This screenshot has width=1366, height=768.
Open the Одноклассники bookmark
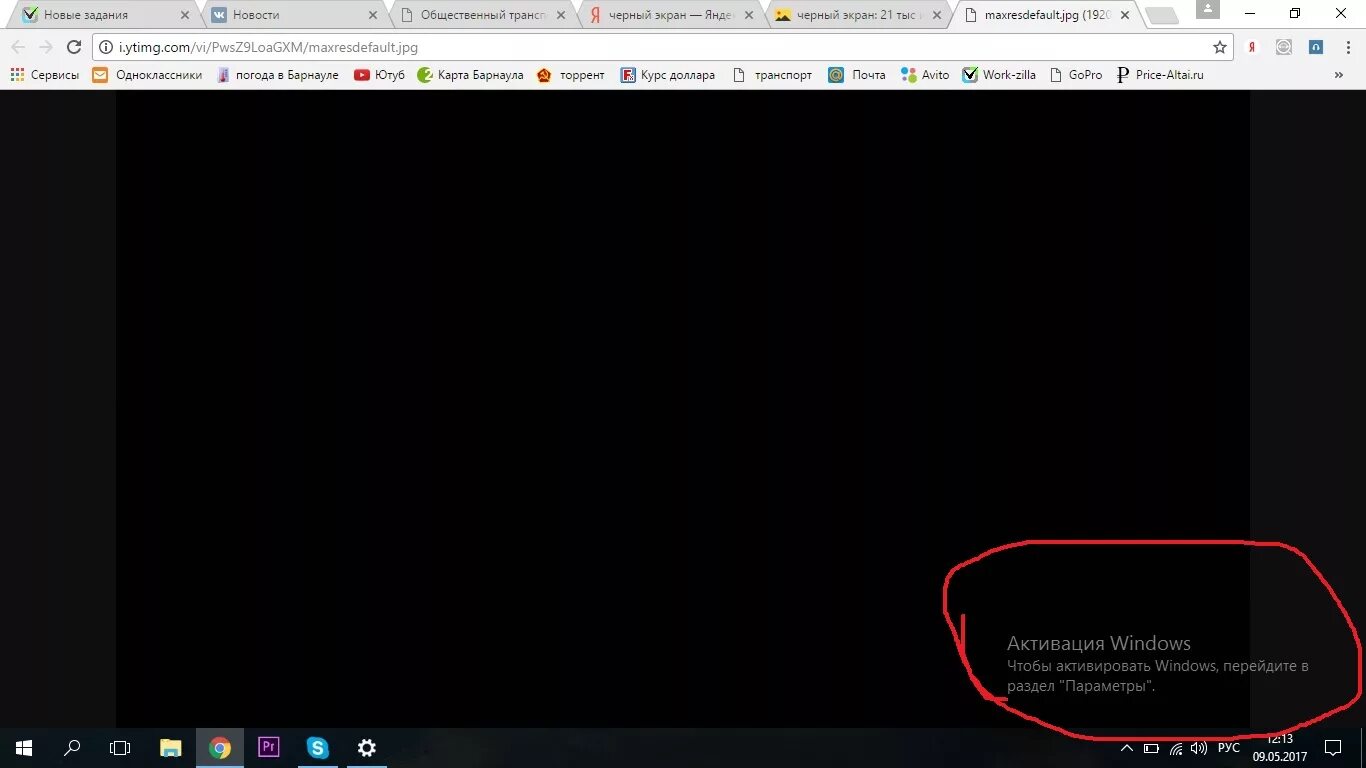tap(147, 75)
